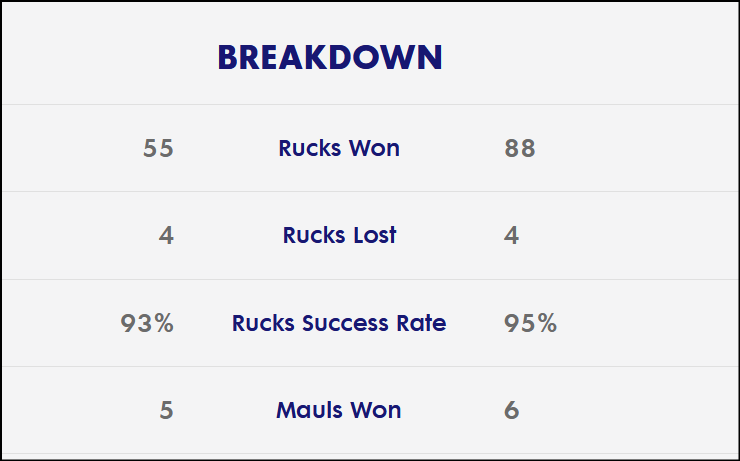740x461 pixels.
Task: Click the right Rucks Lost value 4
Action: [512, 235]
